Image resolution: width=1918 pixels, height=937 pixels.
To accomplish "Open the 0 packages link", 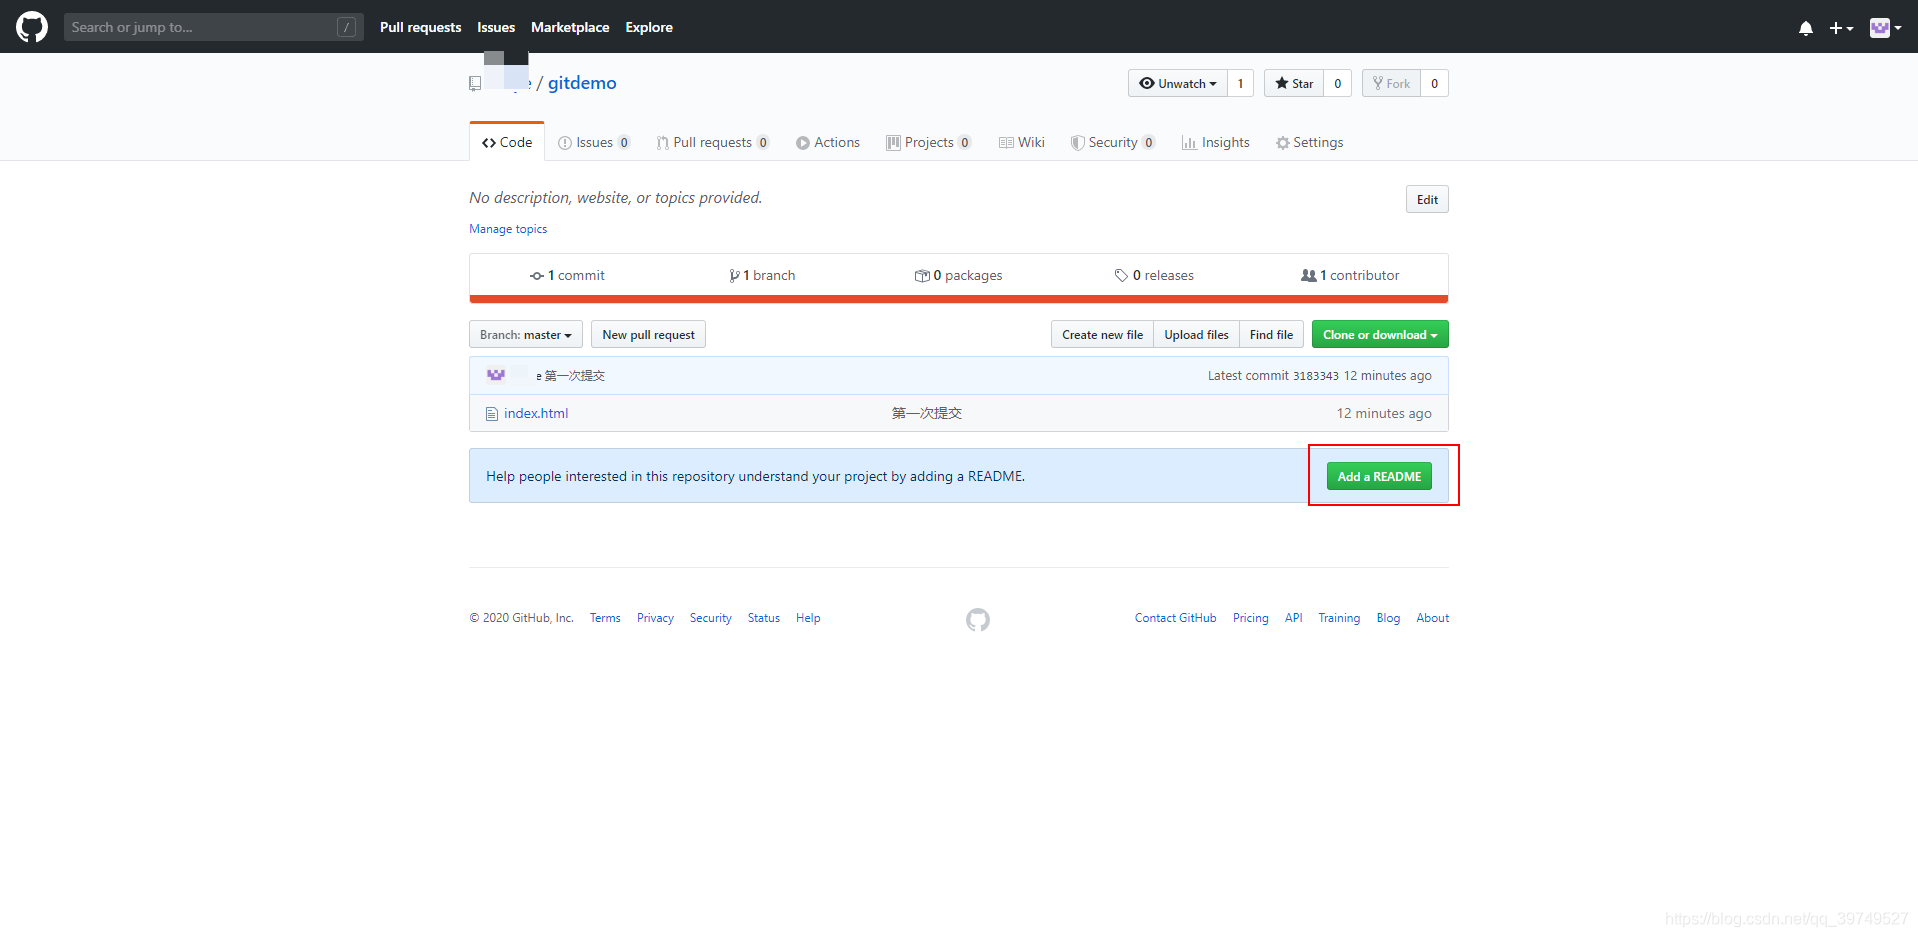I will (958, 275).
